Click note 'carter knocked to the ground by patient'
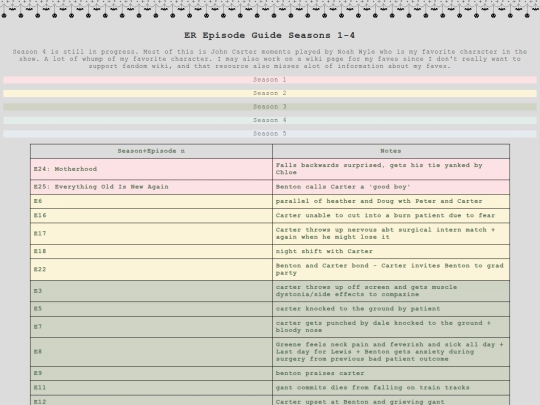This screenshot has width=540, height=405. pyautogui.click(x=391, y=309)
